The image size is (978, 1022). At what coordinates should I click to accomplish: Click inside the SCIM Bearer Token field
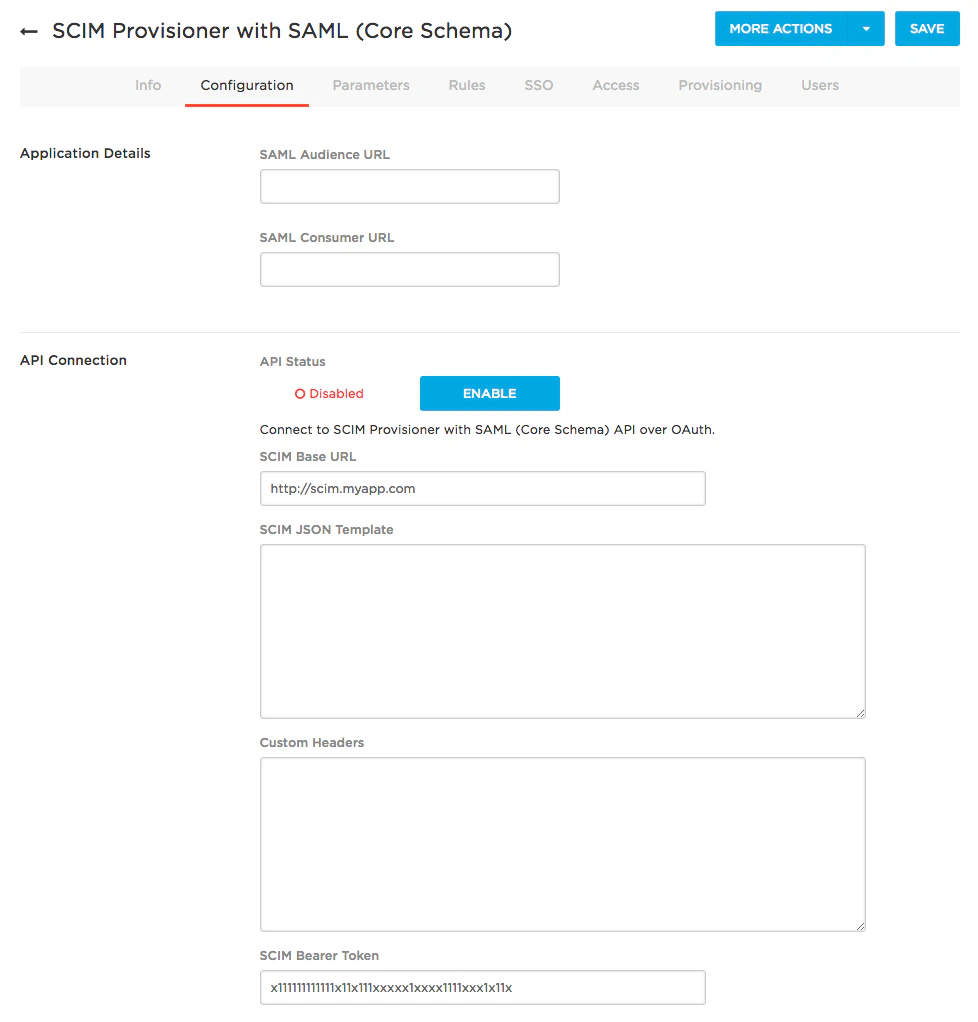(x=483, y=987)
